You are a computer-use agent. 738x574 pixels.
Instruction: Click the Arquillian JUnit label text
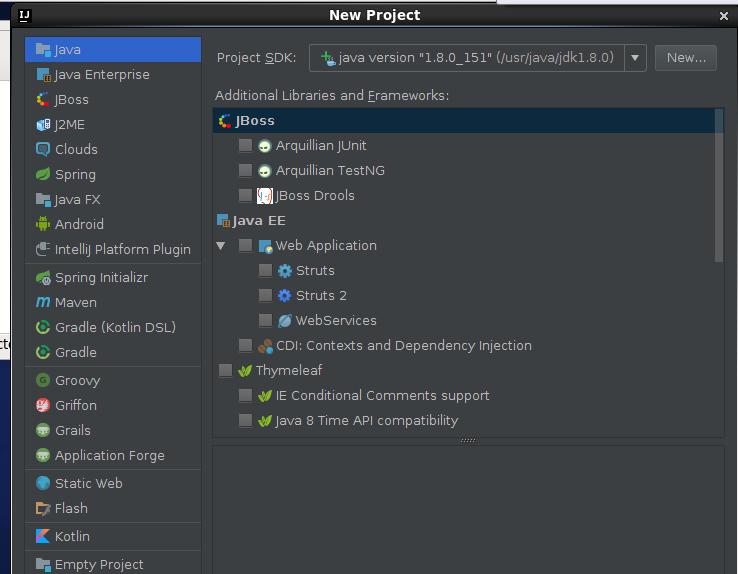pyautogui.click(x=321, y=146)
